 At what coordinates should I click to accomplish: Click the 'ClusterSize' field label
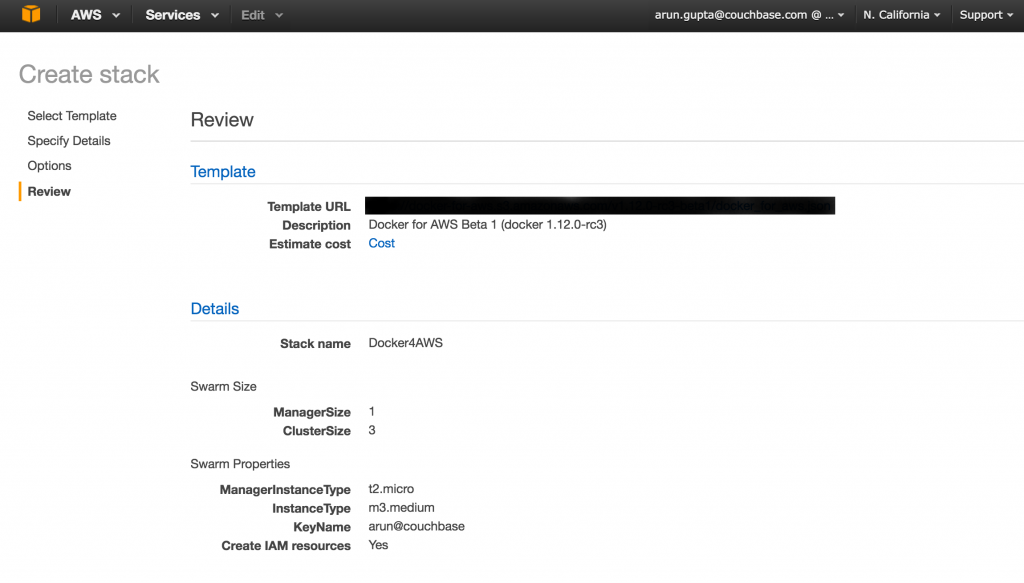coord(317,431)
